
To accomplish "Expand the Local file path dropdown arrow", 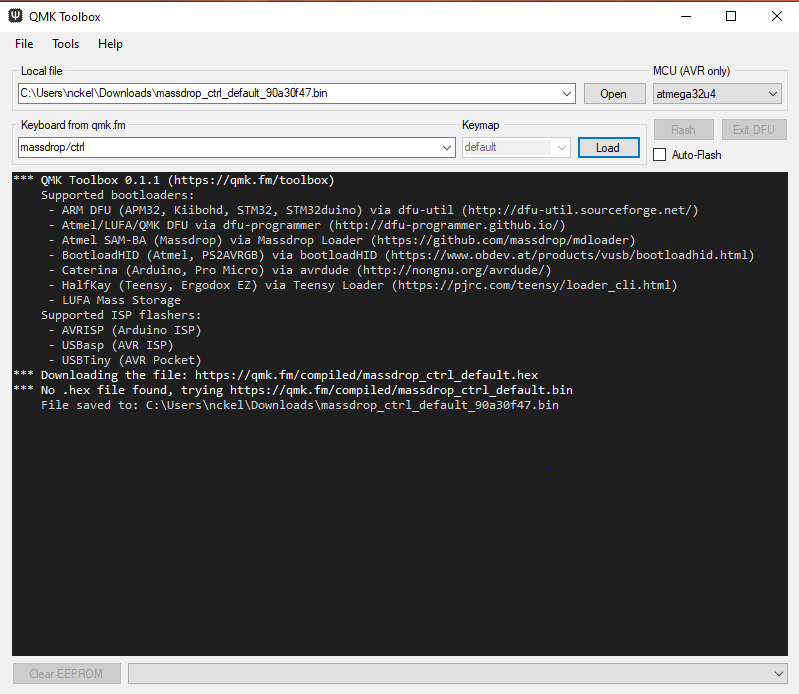I will pyautogui.click(x=567, y=94).
